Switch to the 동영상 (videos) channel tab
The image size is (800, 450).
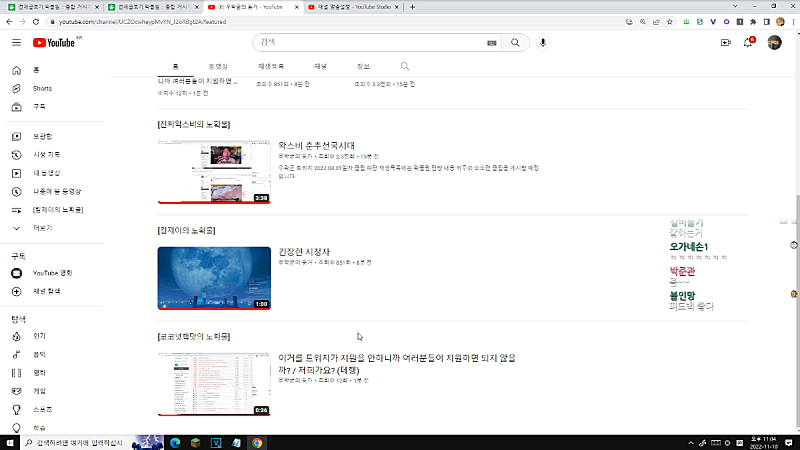coord(218,66)
